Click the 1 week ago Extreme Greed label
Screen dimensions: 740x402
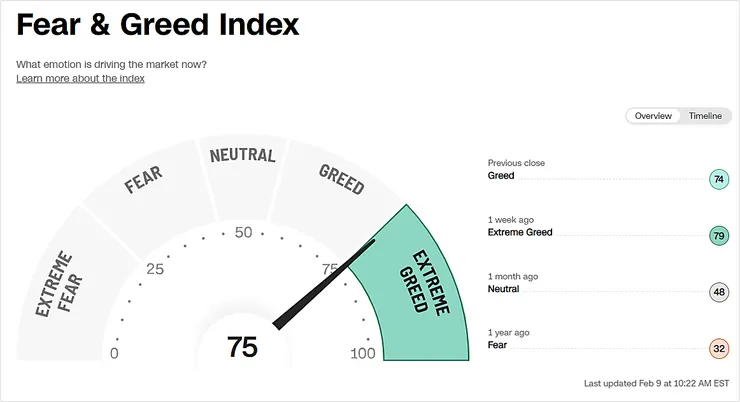point(520,232)
